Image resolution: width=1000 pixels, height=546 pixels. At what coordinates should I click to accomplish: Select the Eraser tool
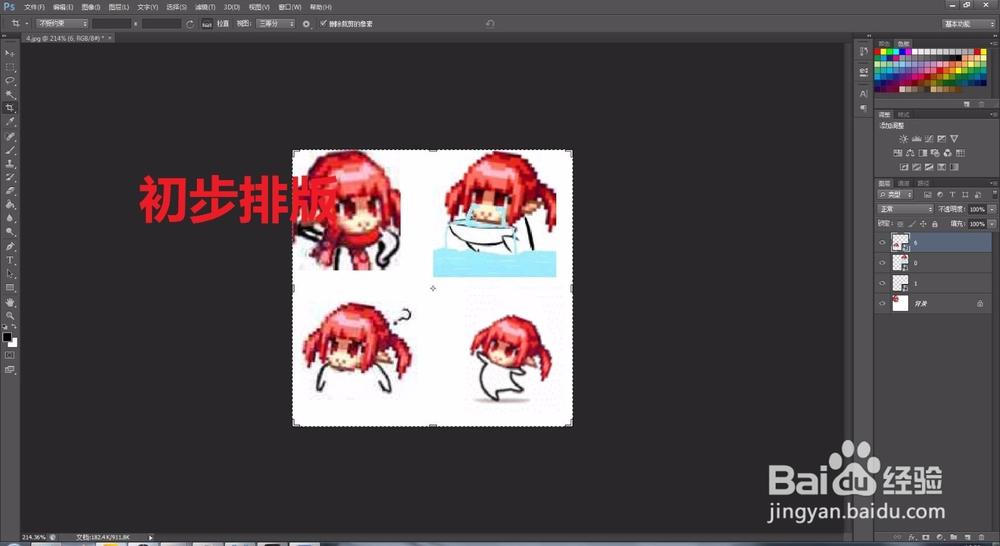(10, 190)
